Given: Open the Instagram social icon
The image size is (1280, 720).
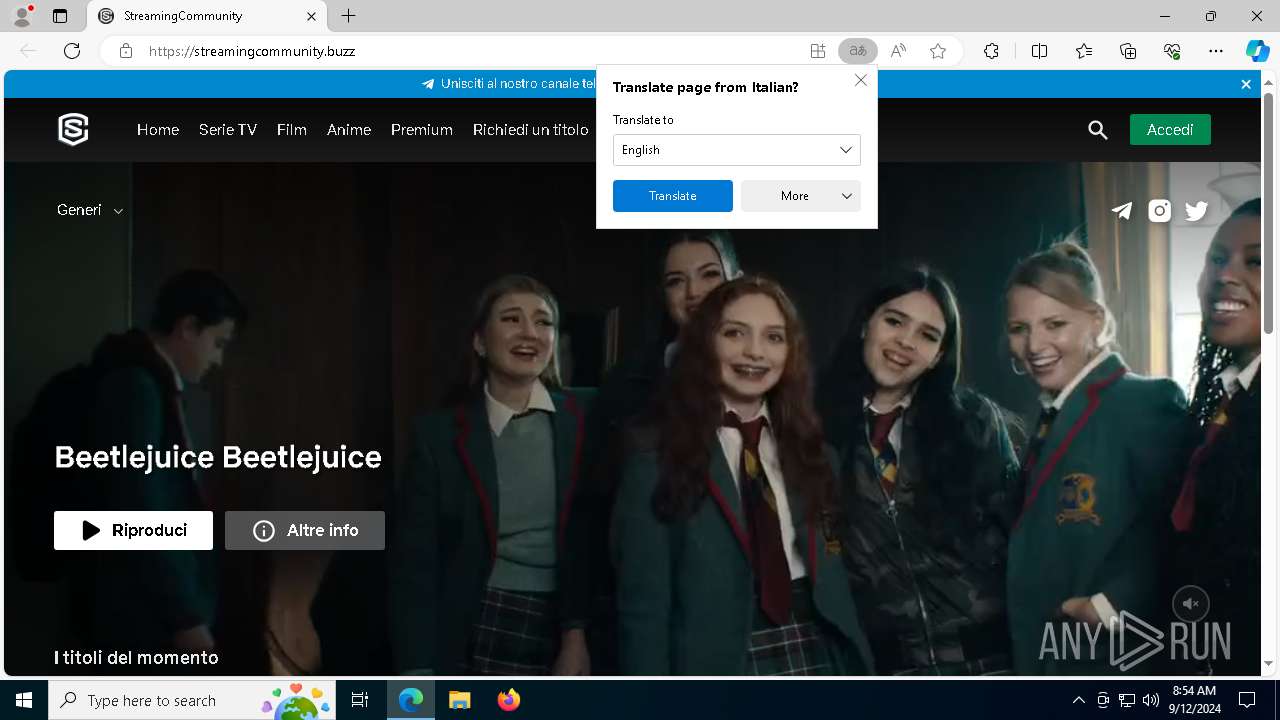Looking at the screenshot, I should pyautogui.click(x=1159, y=211).
